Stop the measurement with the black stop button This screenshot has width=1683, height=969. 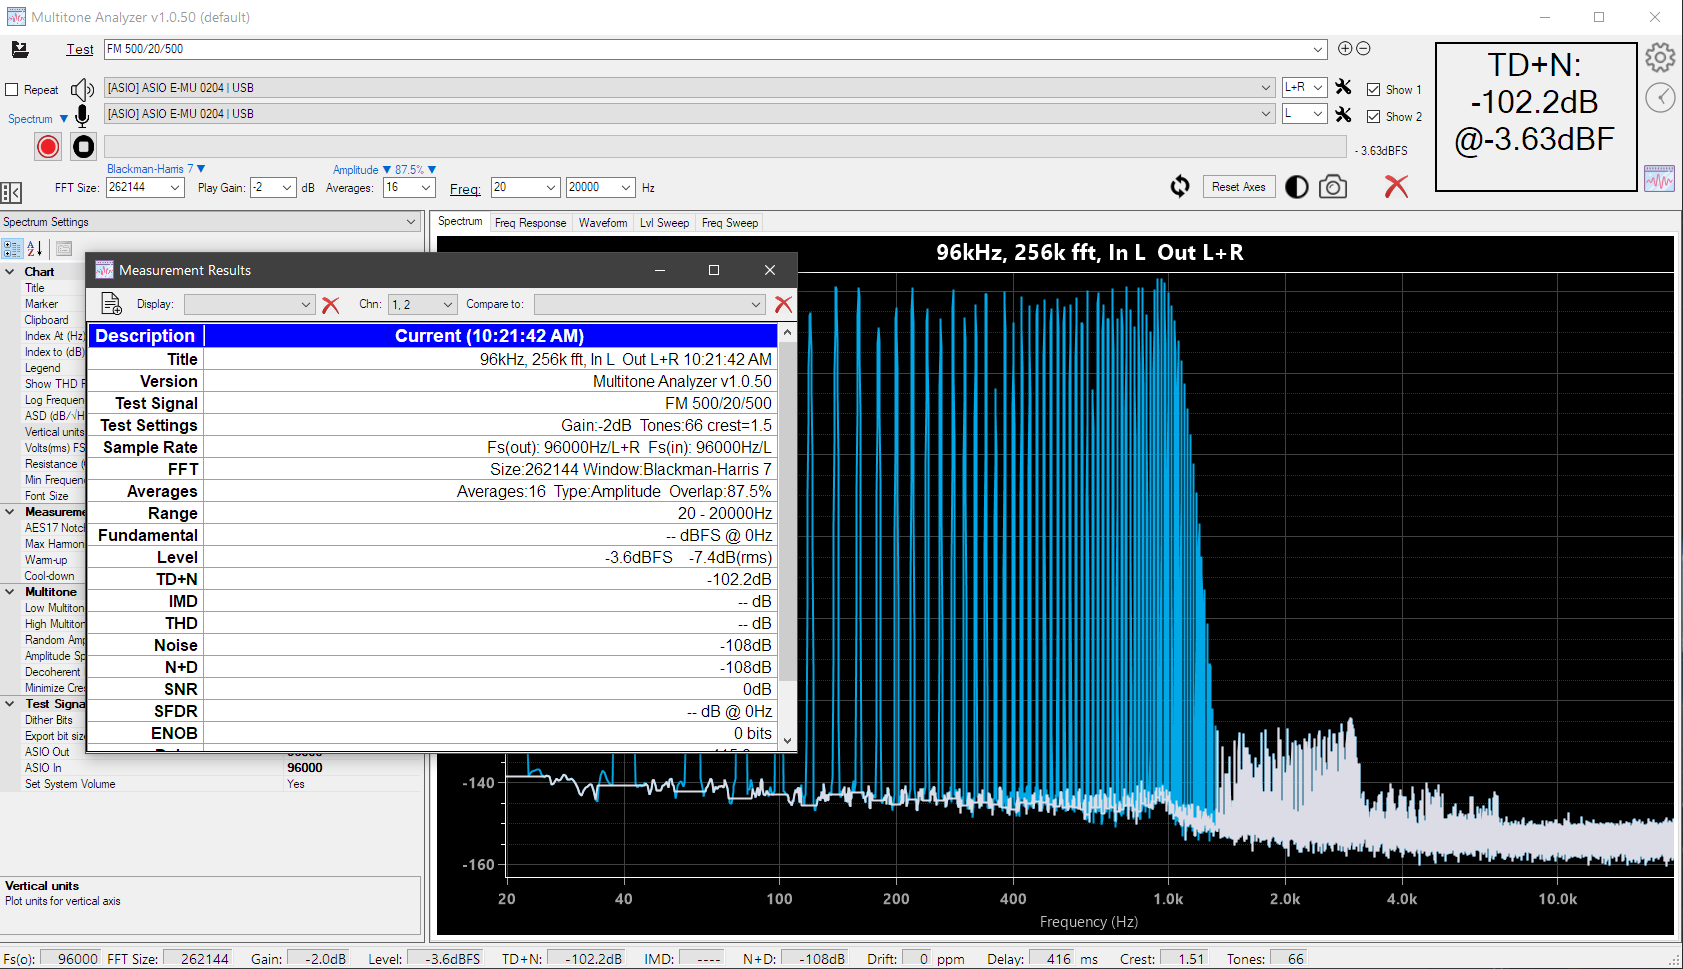[x=84, y=147]
